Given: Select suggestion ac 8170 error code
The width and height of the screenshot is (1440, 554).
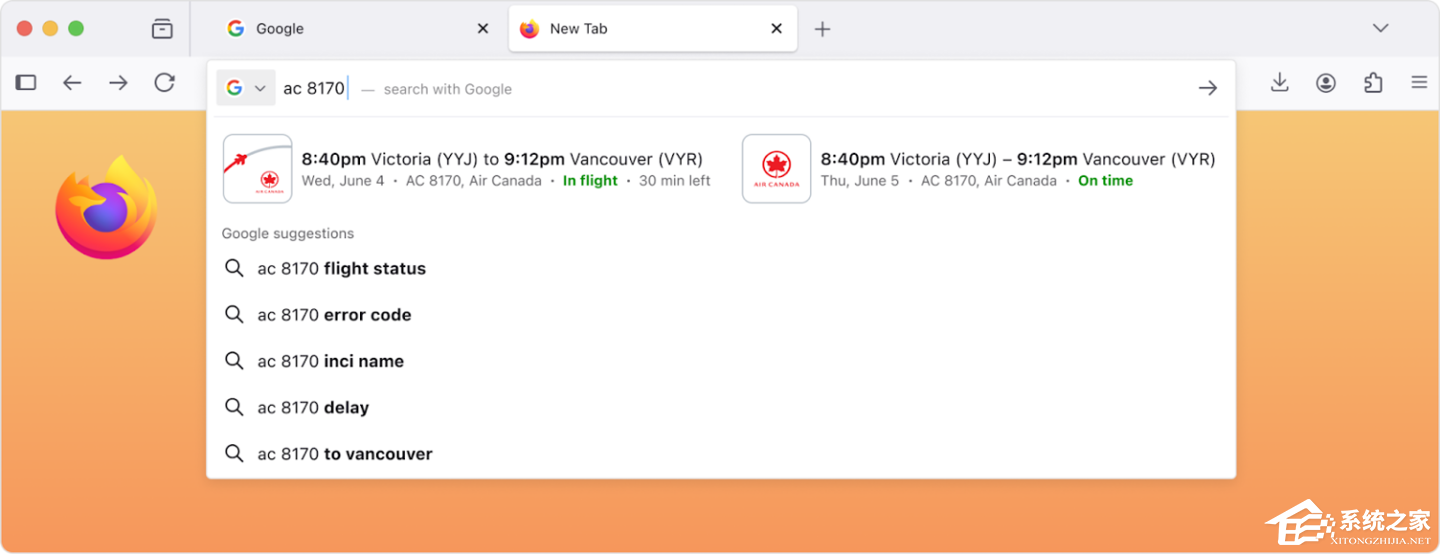Looking at the screenshot, I should point(721,315).
